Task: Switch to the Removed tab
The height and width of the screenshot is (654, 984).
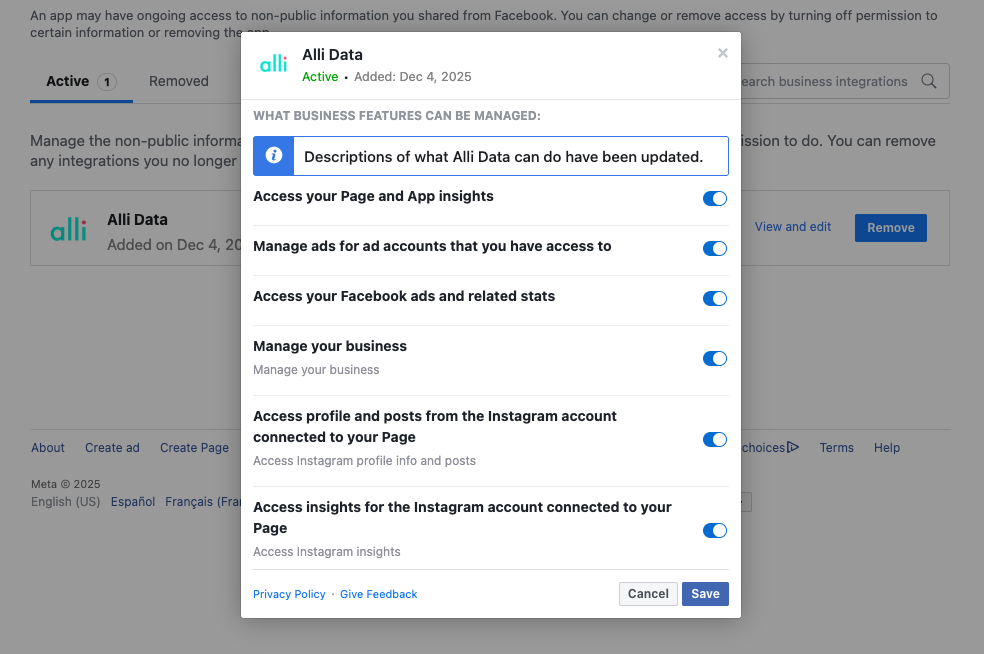Action: click(x=179, y=82)
